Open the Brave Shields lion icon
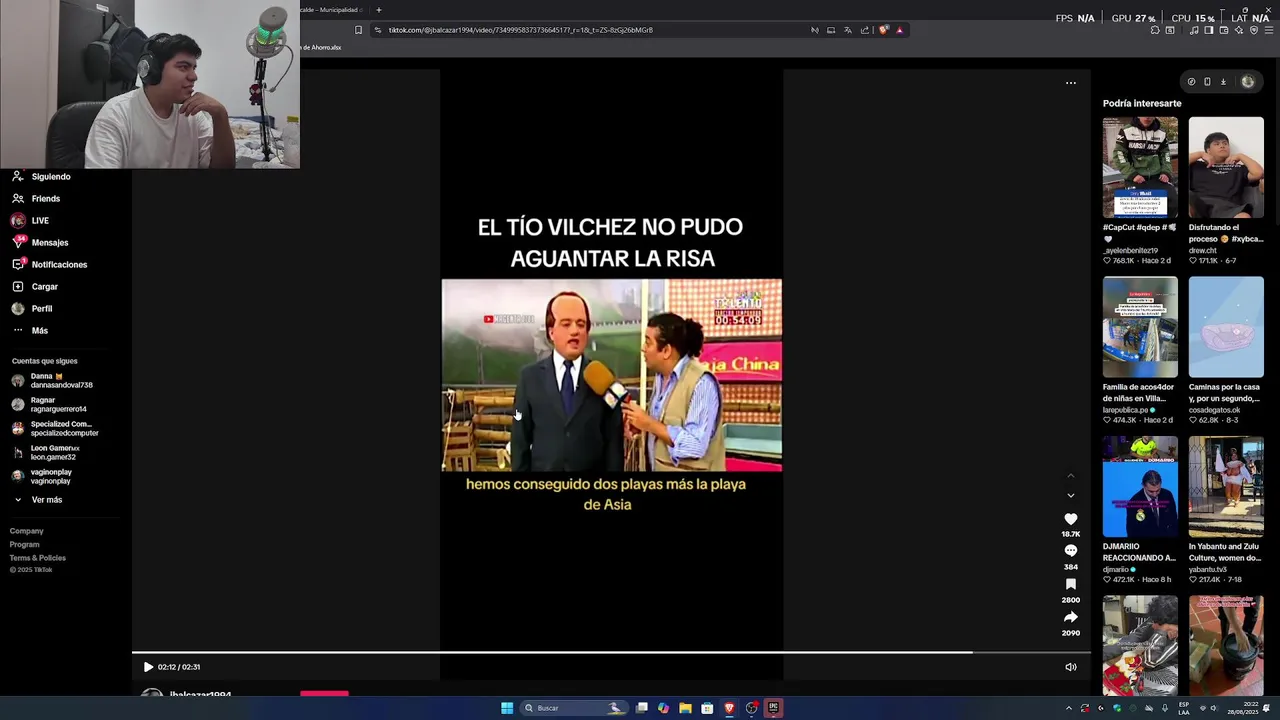Image resolution: width=1280 pixels, height=720 pixels. click(x=884, y=30)
